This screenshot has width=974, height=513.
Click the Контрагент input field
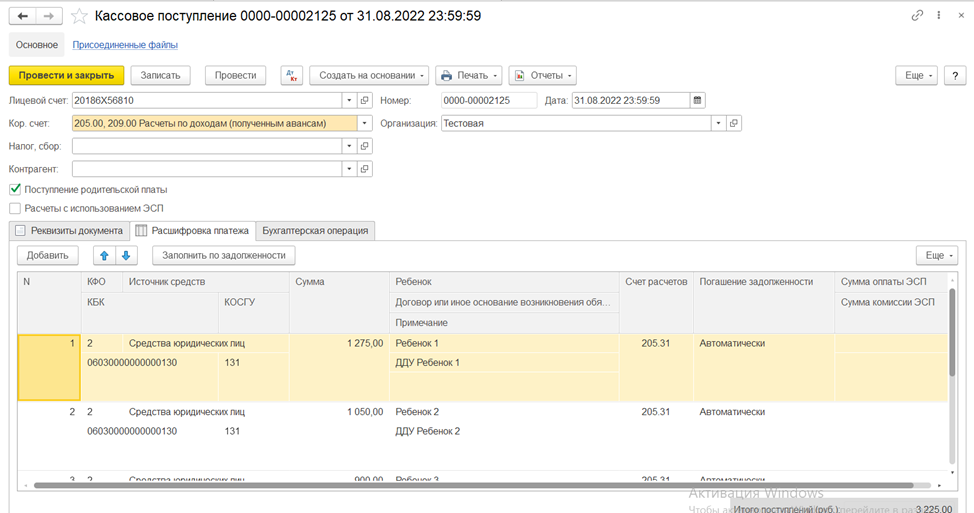click(x=207, y=168)
